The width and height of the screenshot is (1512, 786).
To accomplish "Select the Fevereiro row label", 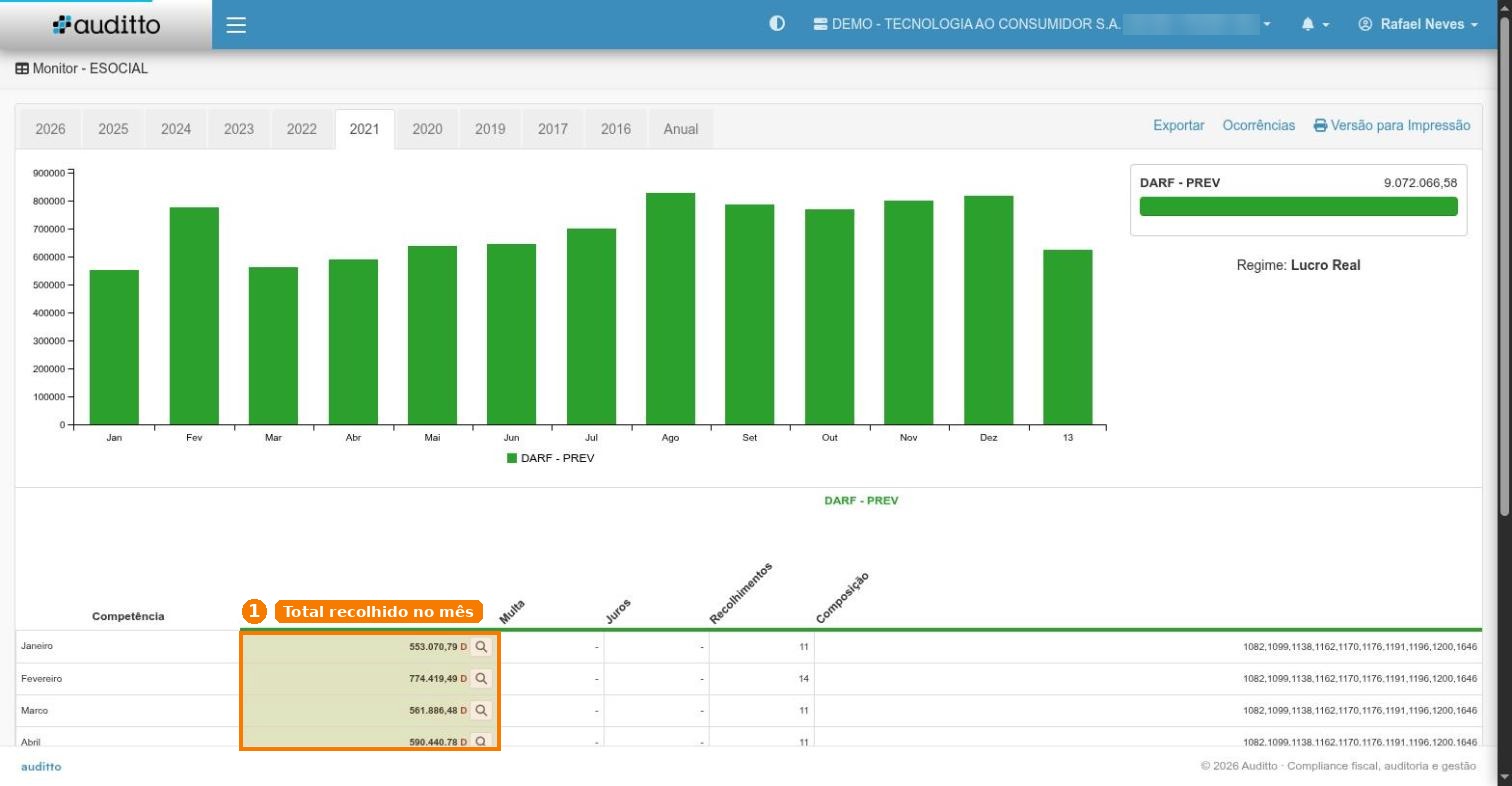I will 41,679.
